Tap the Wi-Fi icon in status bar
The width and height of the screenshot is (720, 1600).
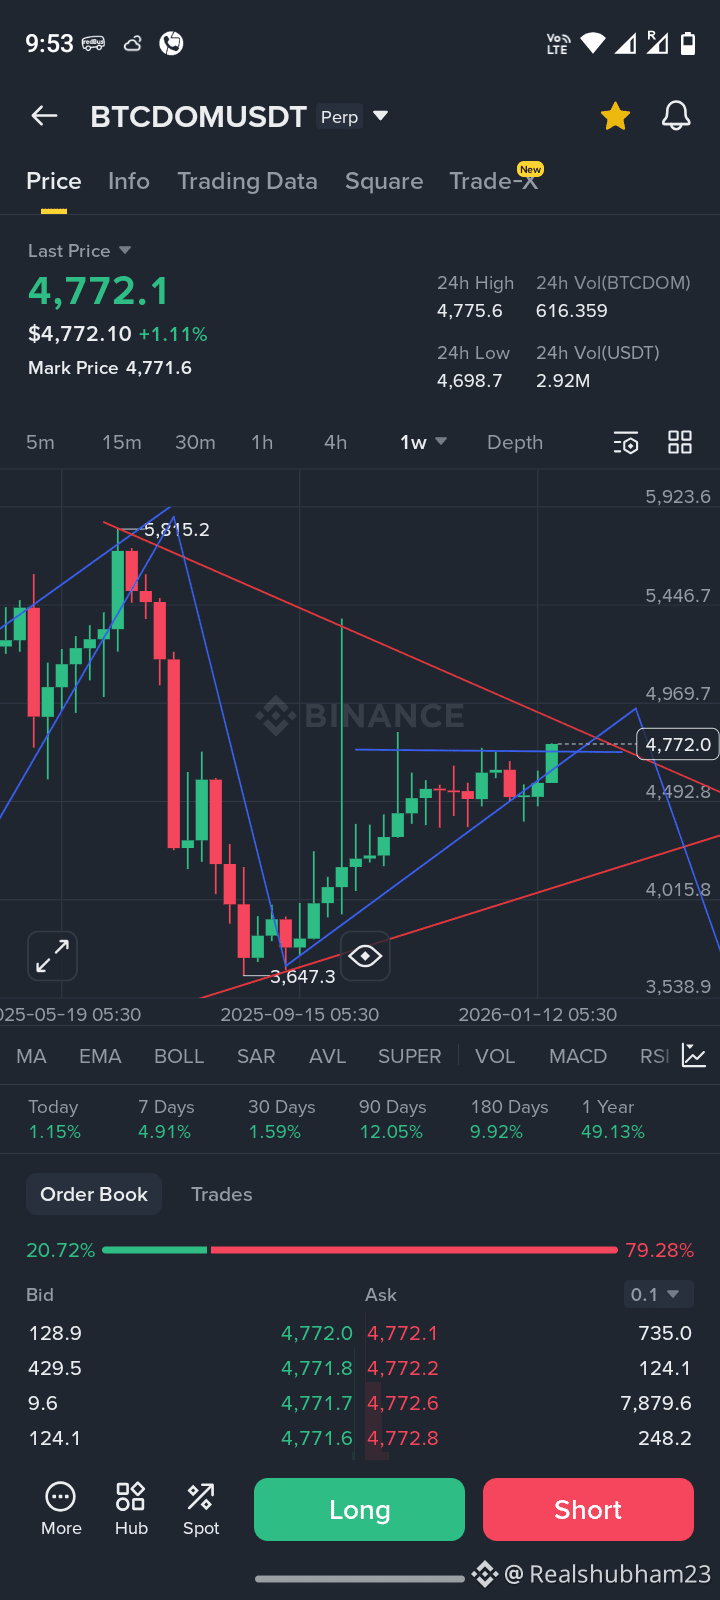(x=593, y=43)
